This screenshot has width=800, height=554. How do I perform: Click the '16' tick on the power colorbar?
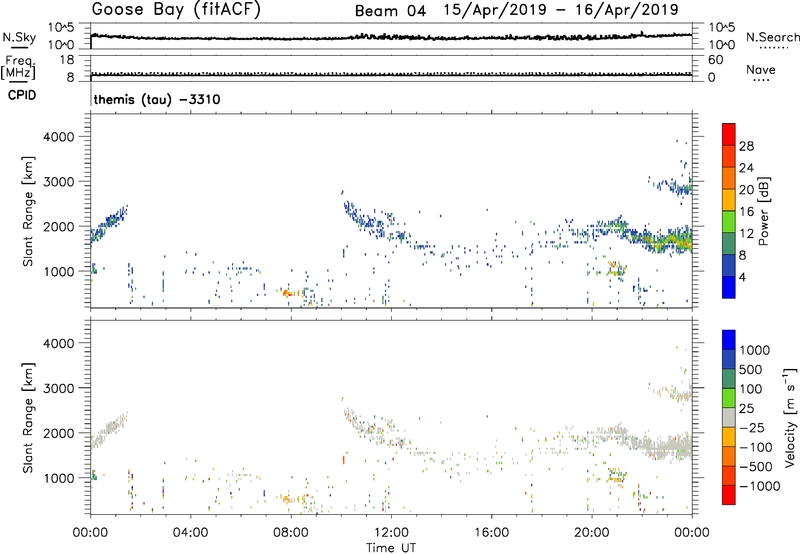coord(746,212)
